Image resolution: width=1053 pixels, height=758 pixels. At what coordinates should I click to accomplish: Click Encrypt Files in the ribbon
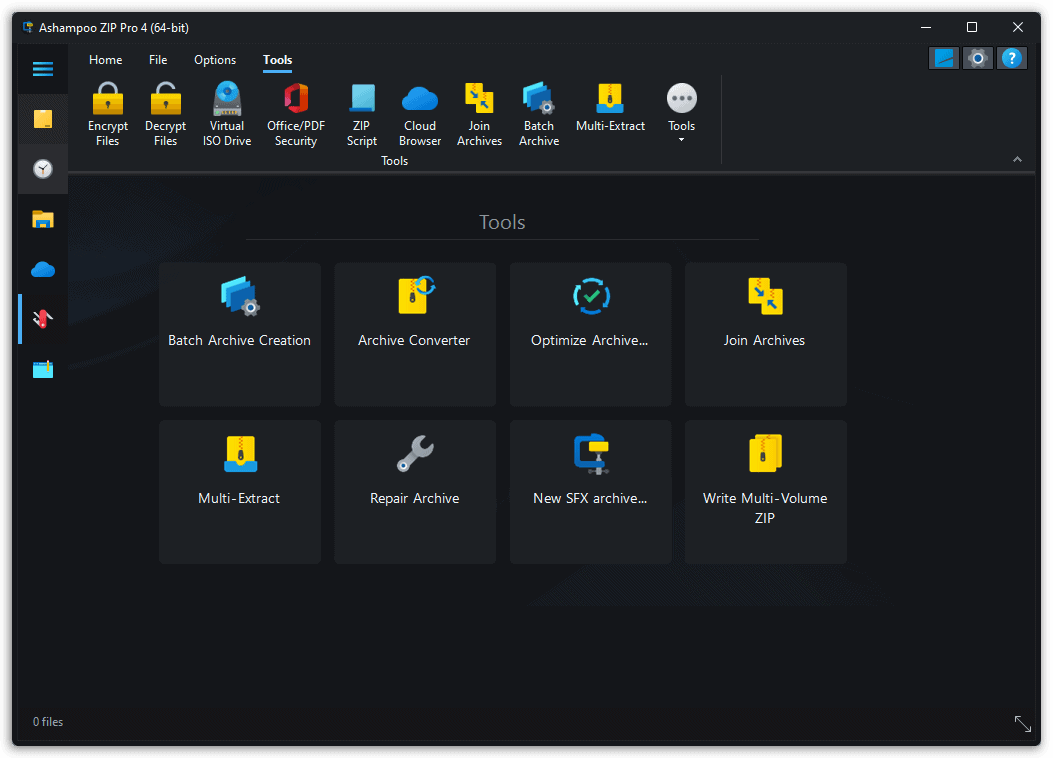tap(107, 114)
